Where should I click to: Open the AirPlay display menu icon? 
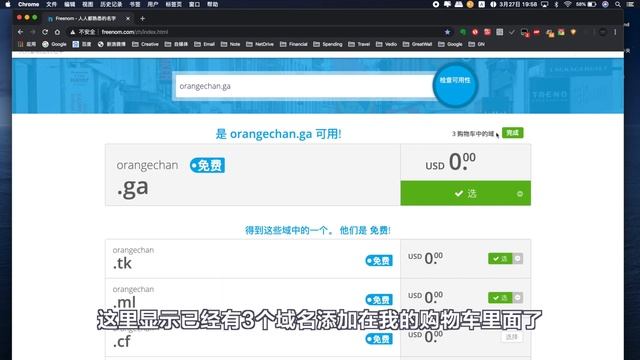click(x=544, y=4)
